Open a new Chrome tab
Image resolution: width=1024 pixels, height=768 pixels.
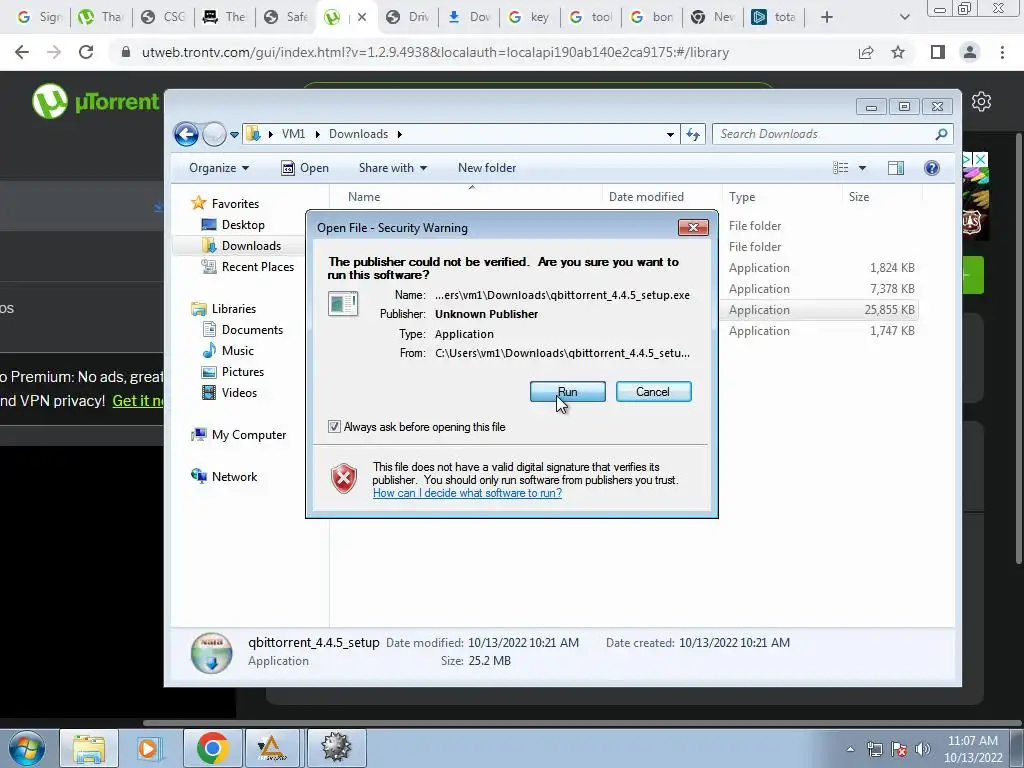(x=827, y=17)
